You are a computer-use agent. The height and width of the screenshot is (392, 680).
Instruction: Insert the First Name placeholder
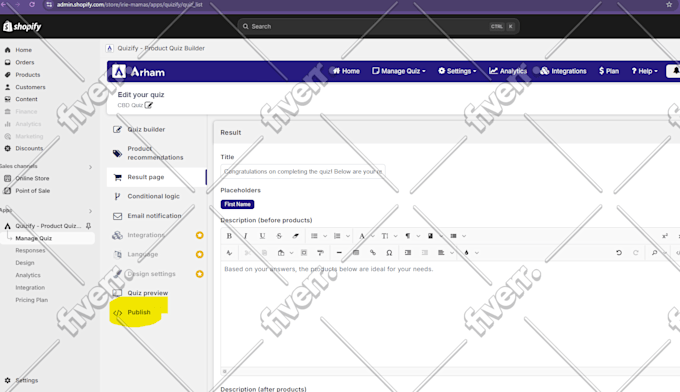tap(237, 204)
